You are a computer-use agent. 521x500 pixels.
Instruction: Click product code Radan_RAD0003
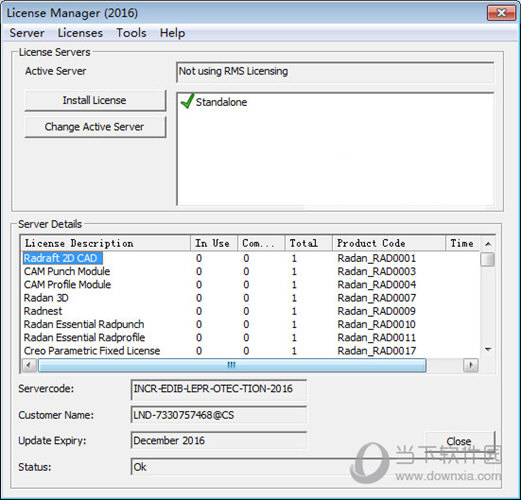click(x=377, y=271)
